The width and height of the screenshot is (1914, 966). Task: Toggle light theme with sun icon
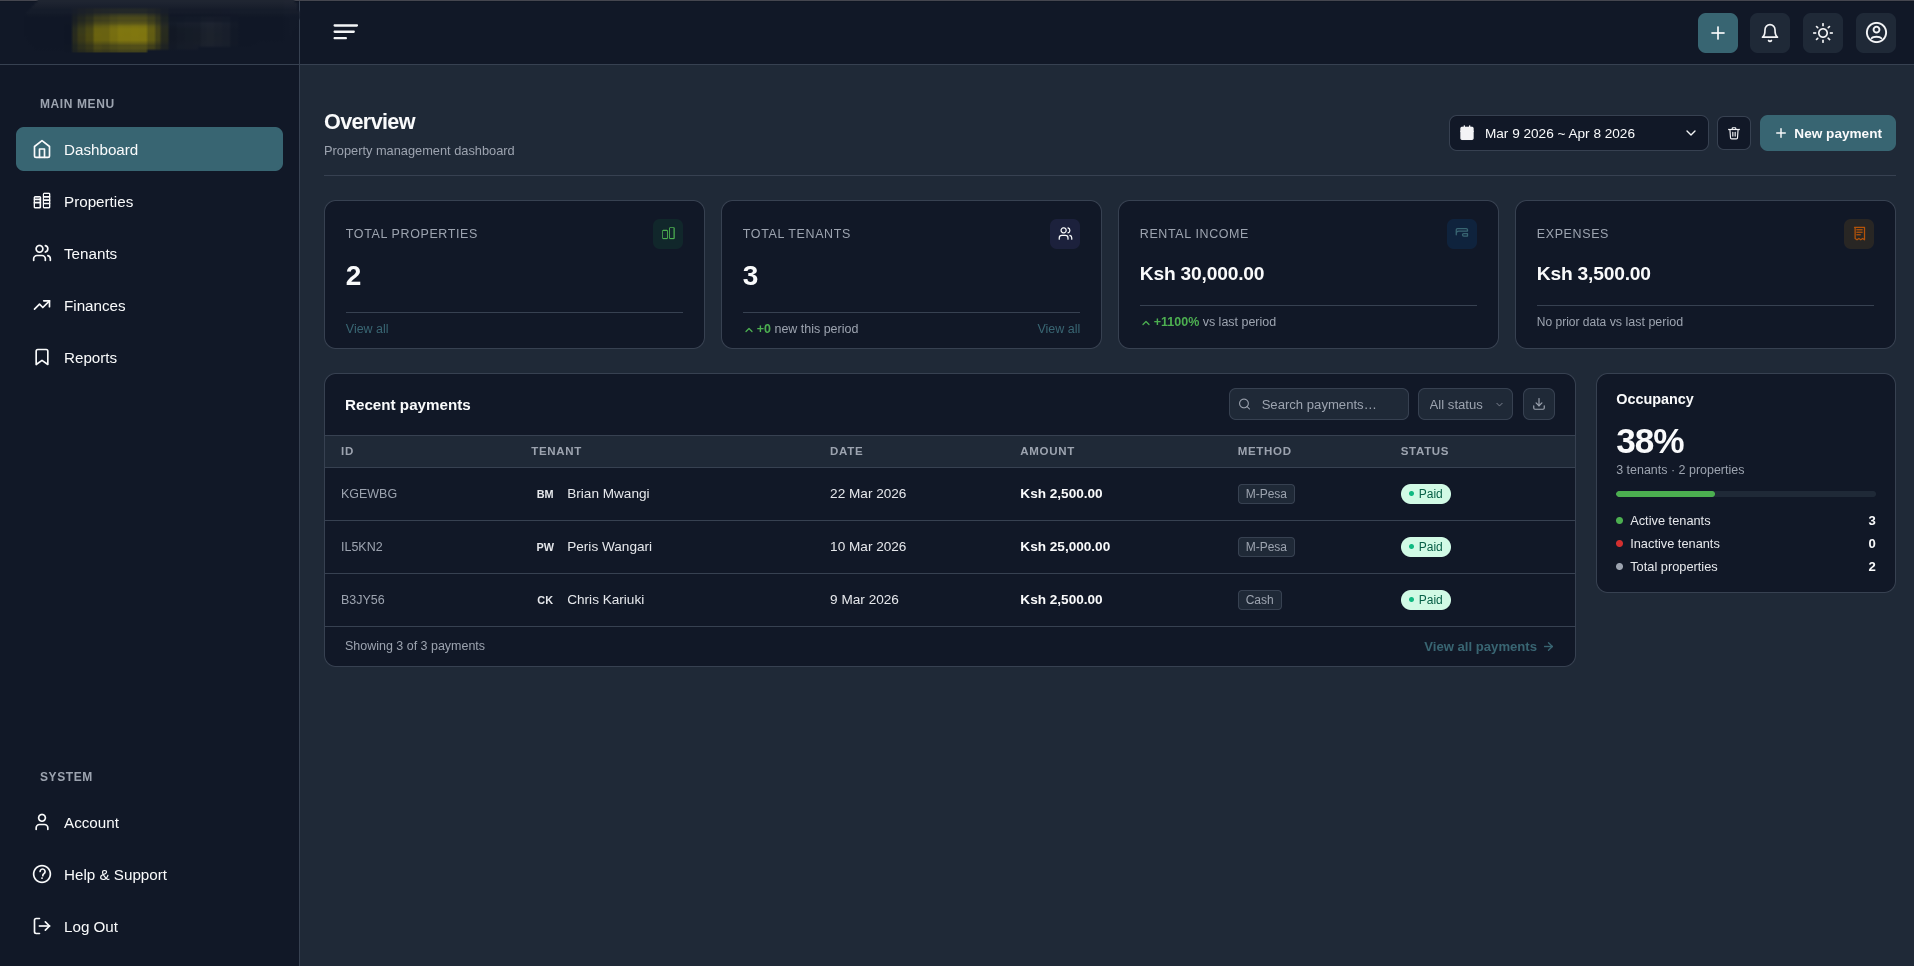1822,33
